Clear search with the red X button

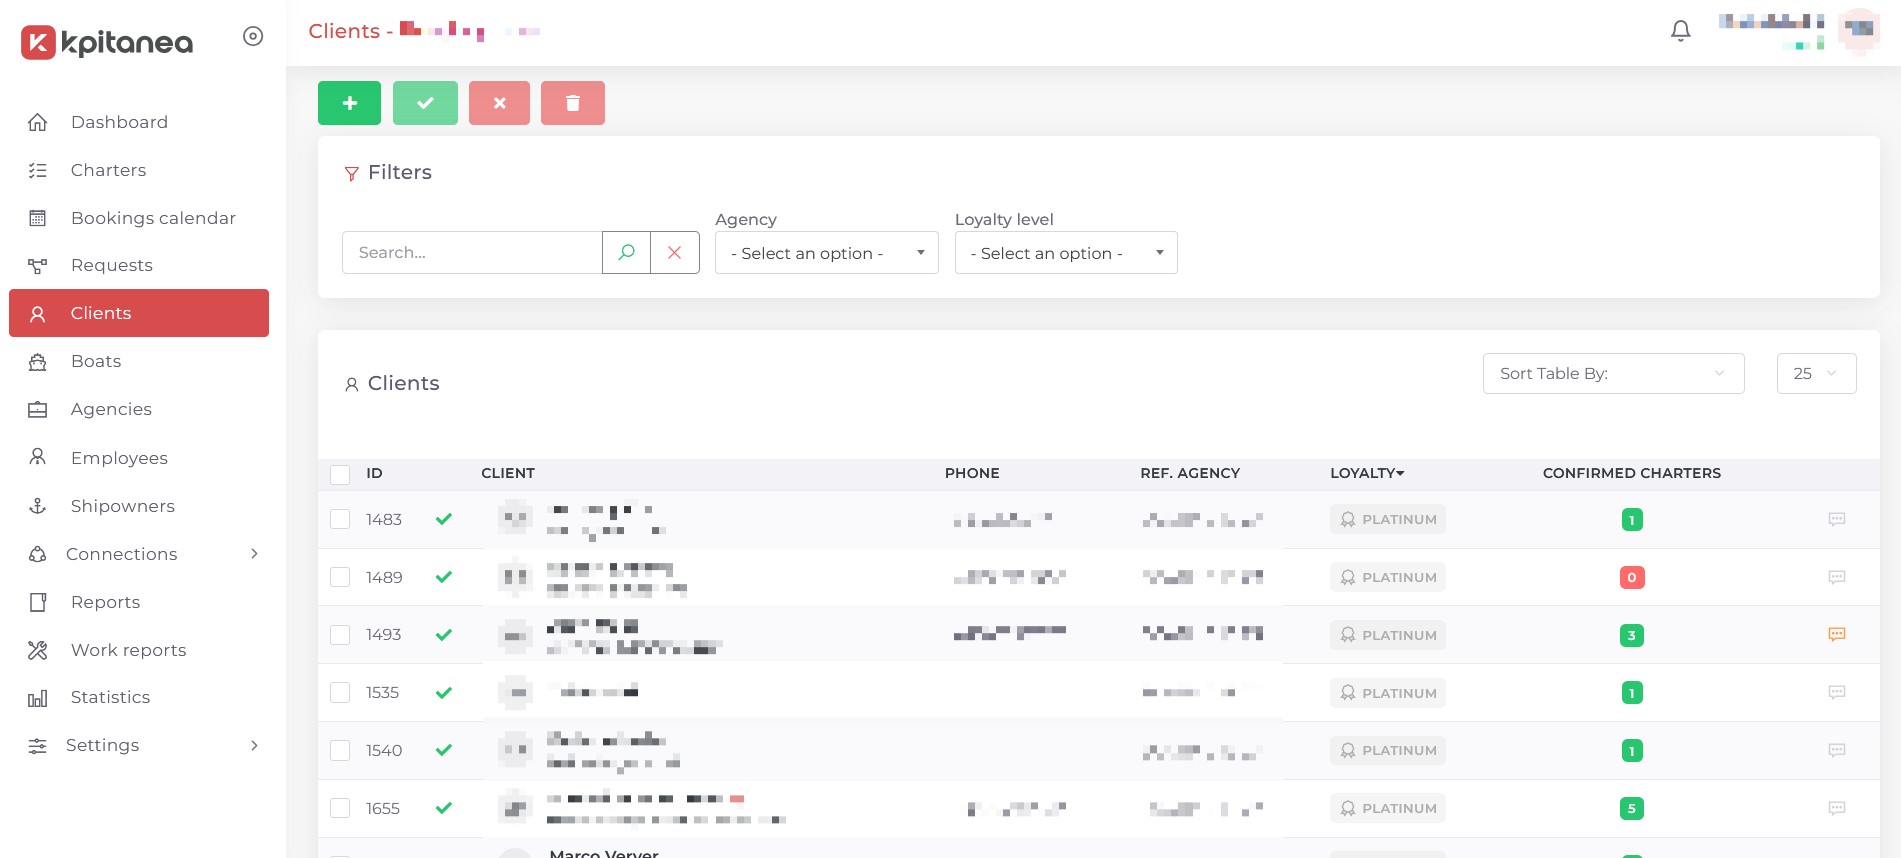pyautogui.click(x=675, y=252)
